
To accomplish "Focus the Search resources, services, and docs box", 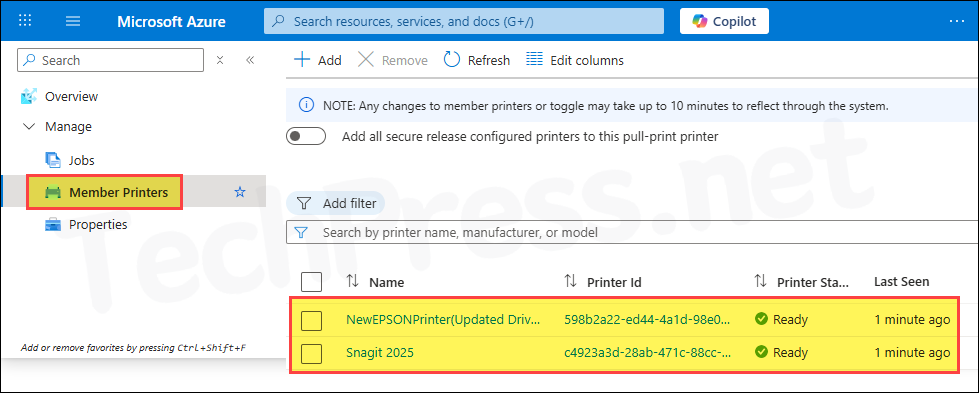I will click(x=464, y=21).
